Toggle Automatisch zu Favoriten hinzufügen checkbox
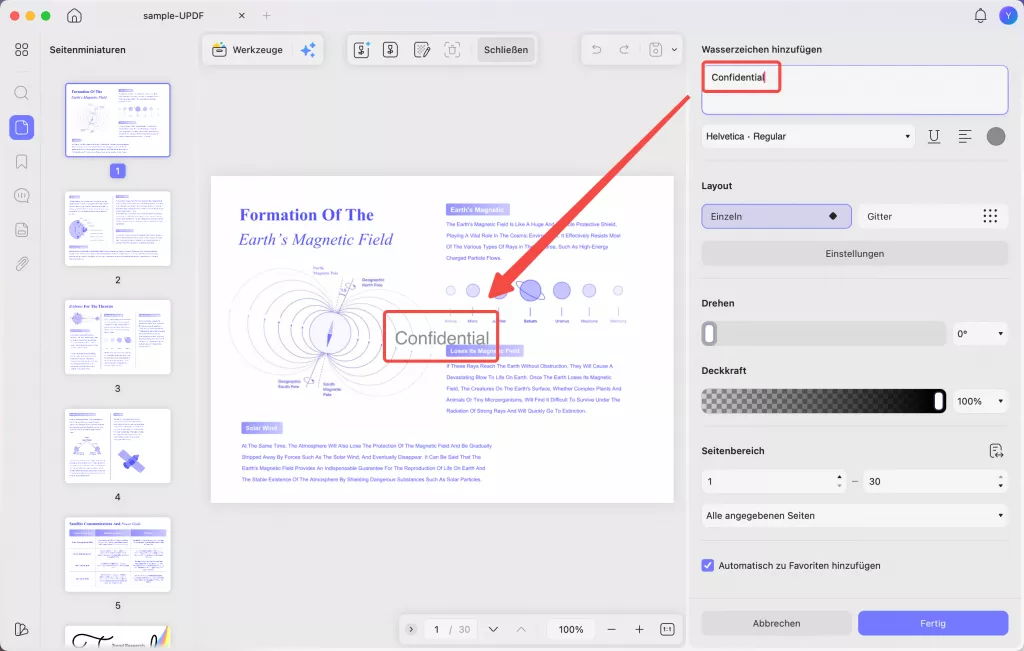The height and width of the screenshot is (651, 1024). pyautogui.click(x=707, y=565)
